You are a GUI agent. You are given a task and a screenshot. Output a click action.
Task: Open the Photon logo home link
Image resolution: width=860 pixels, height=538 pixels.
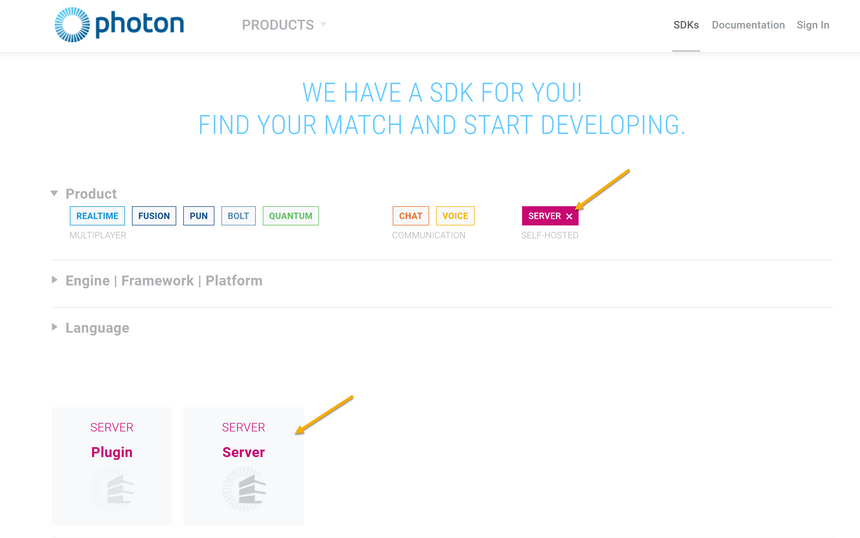coord(119,25)
